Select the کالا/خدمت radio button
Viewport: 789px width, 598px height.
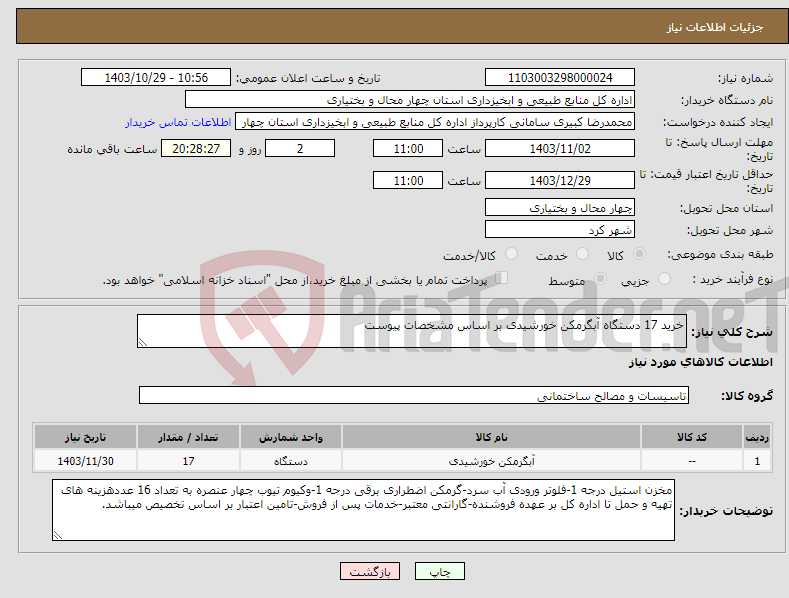point(511,254)
